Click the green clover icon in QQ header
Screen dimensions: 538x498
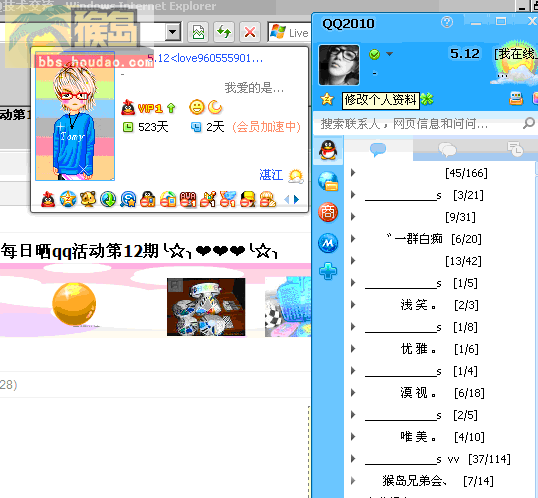(x=427, y=100)
